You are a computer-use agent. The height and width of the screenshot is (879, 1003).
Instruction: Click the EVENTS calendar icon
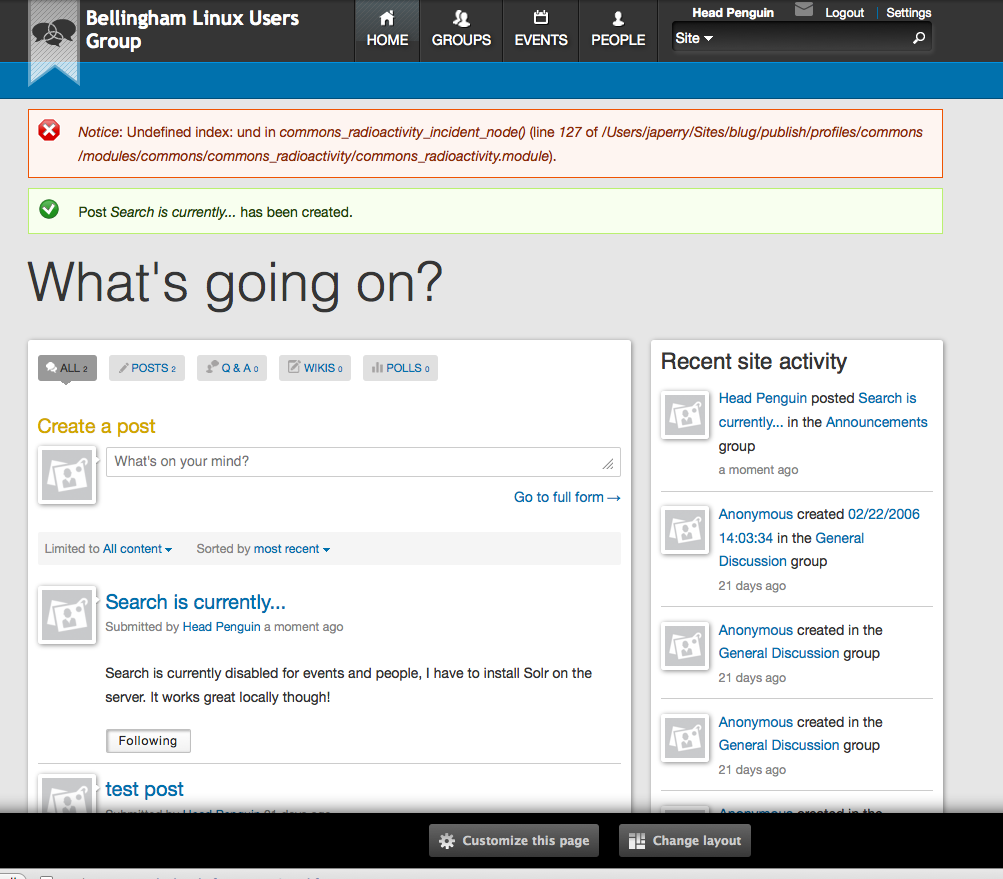click(x=540, y=18)
